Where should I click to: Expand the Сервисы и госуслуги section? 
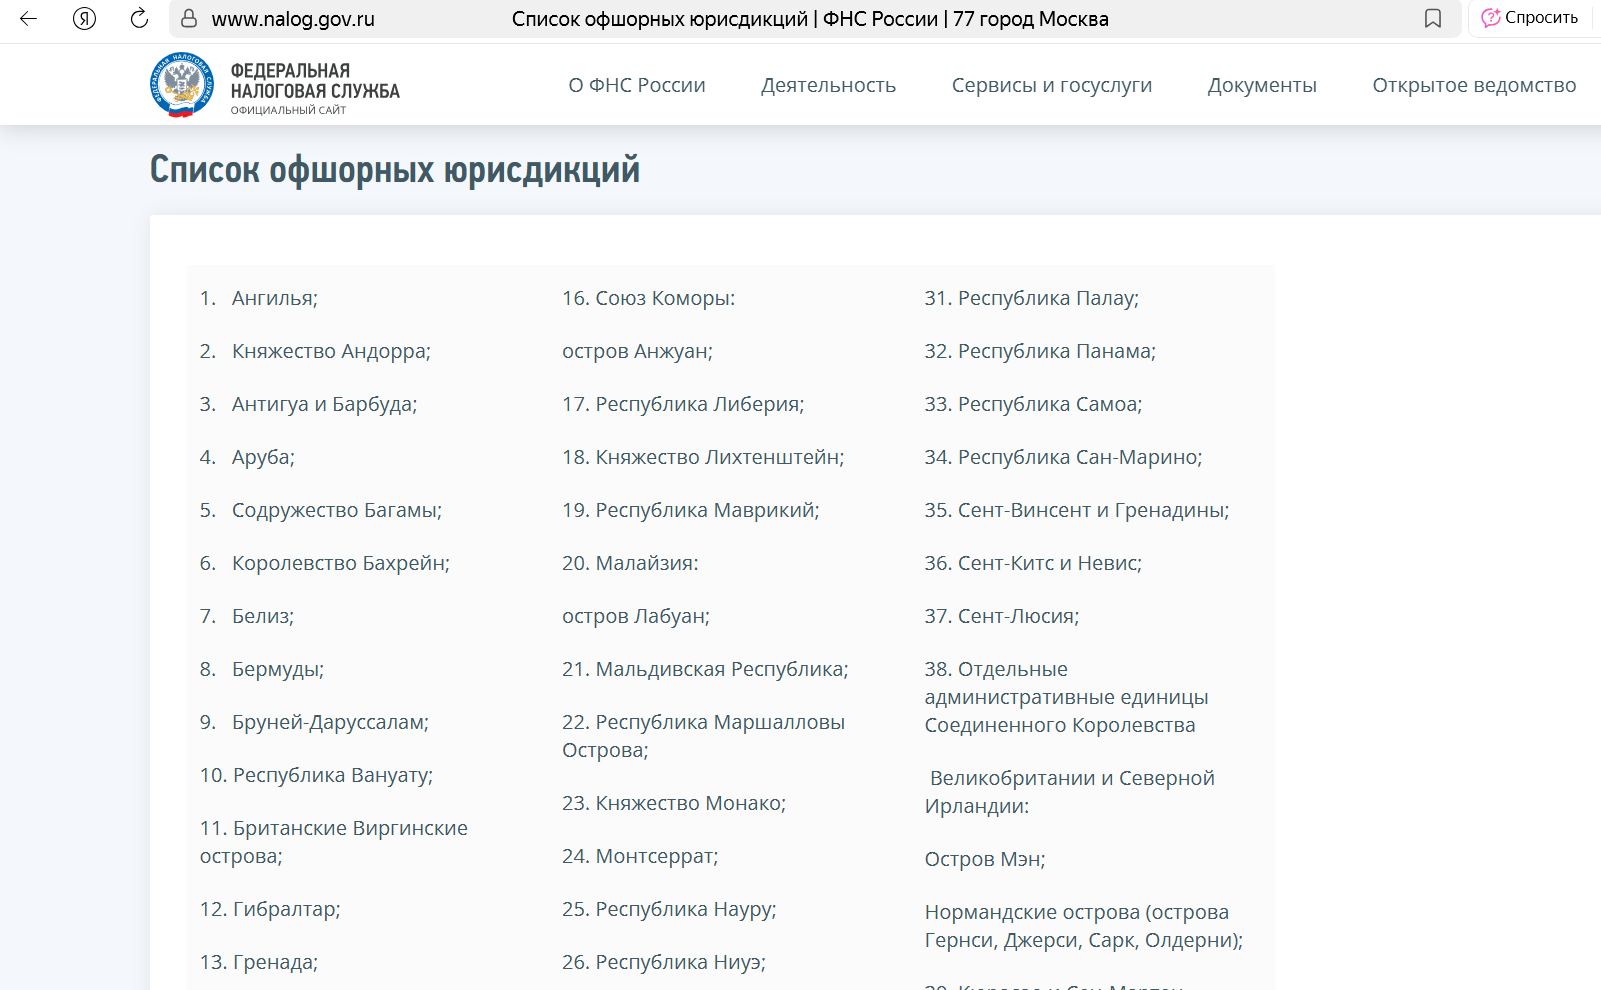click(1049, 85)
